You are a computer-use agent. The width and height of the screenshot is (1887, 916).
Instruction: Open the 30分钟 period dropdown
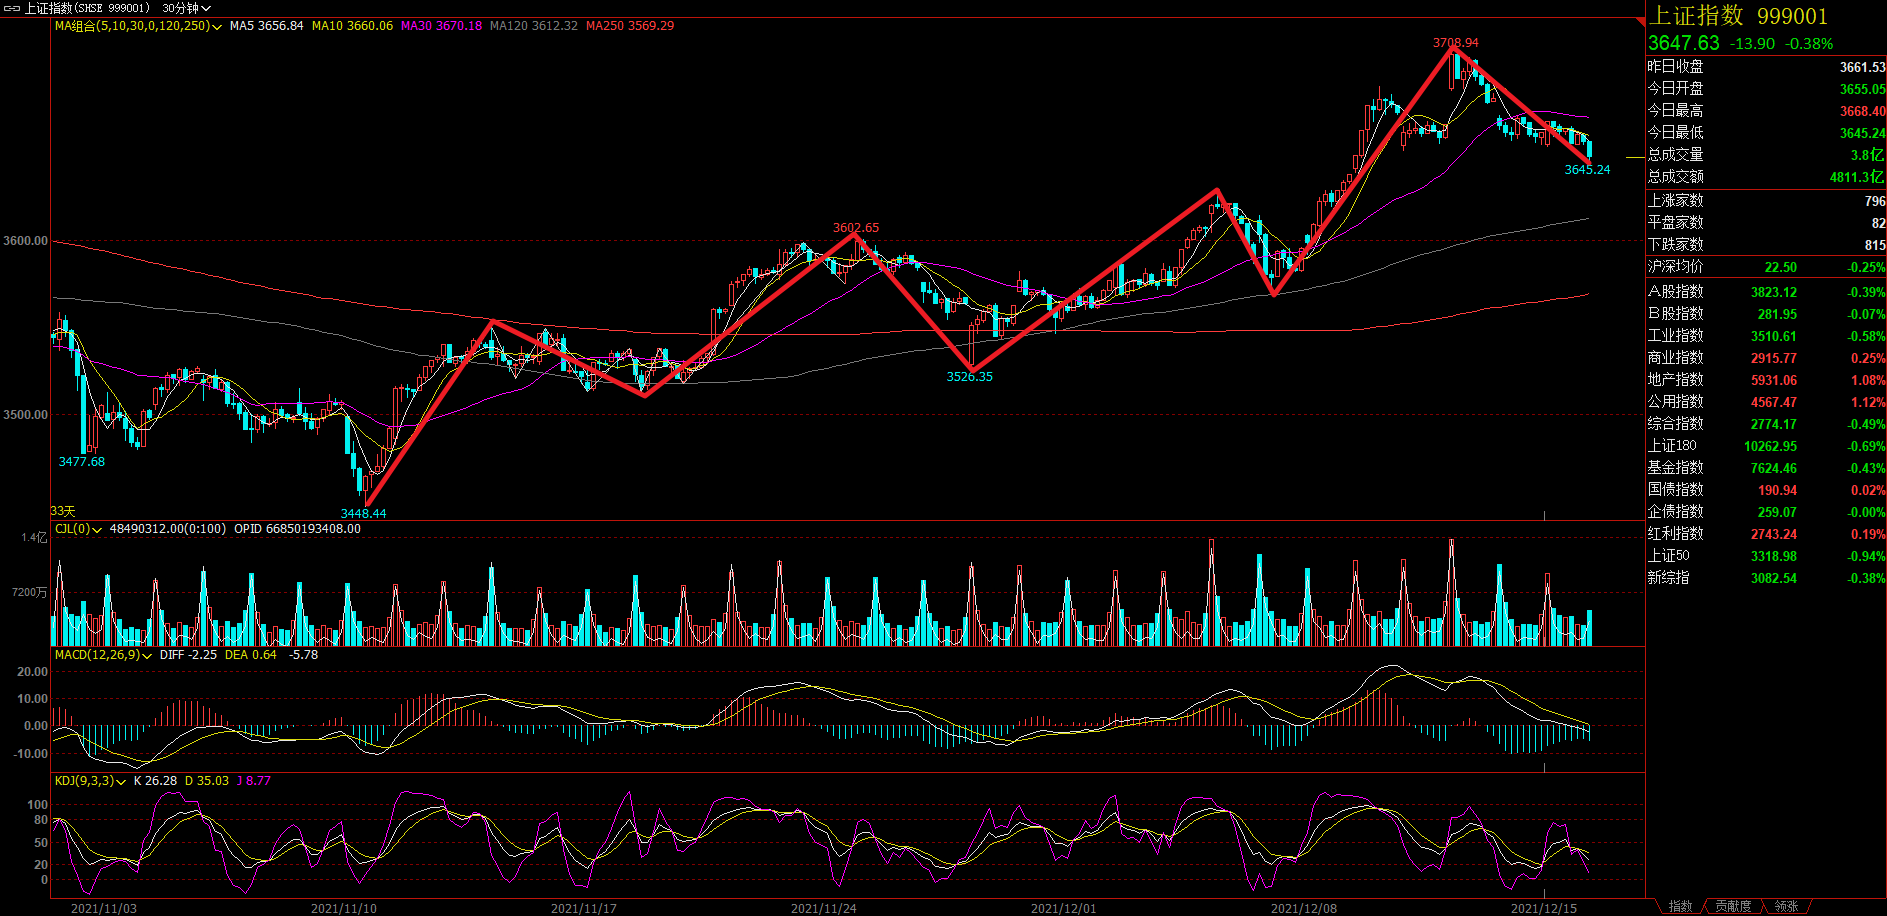pos(186,8)
